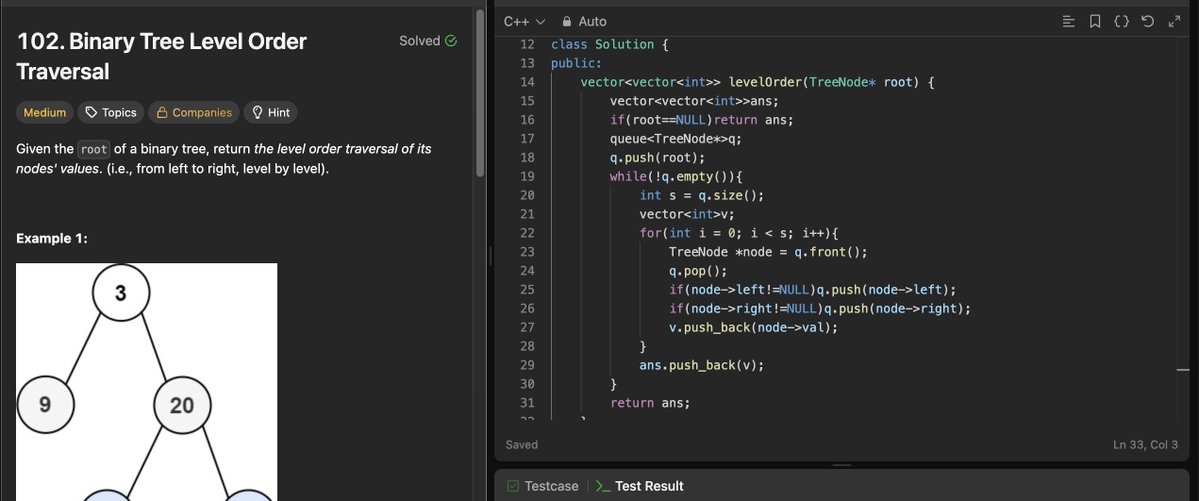Click on 'class Solution {' code line

pyautogui.click(x=609, y=44)
